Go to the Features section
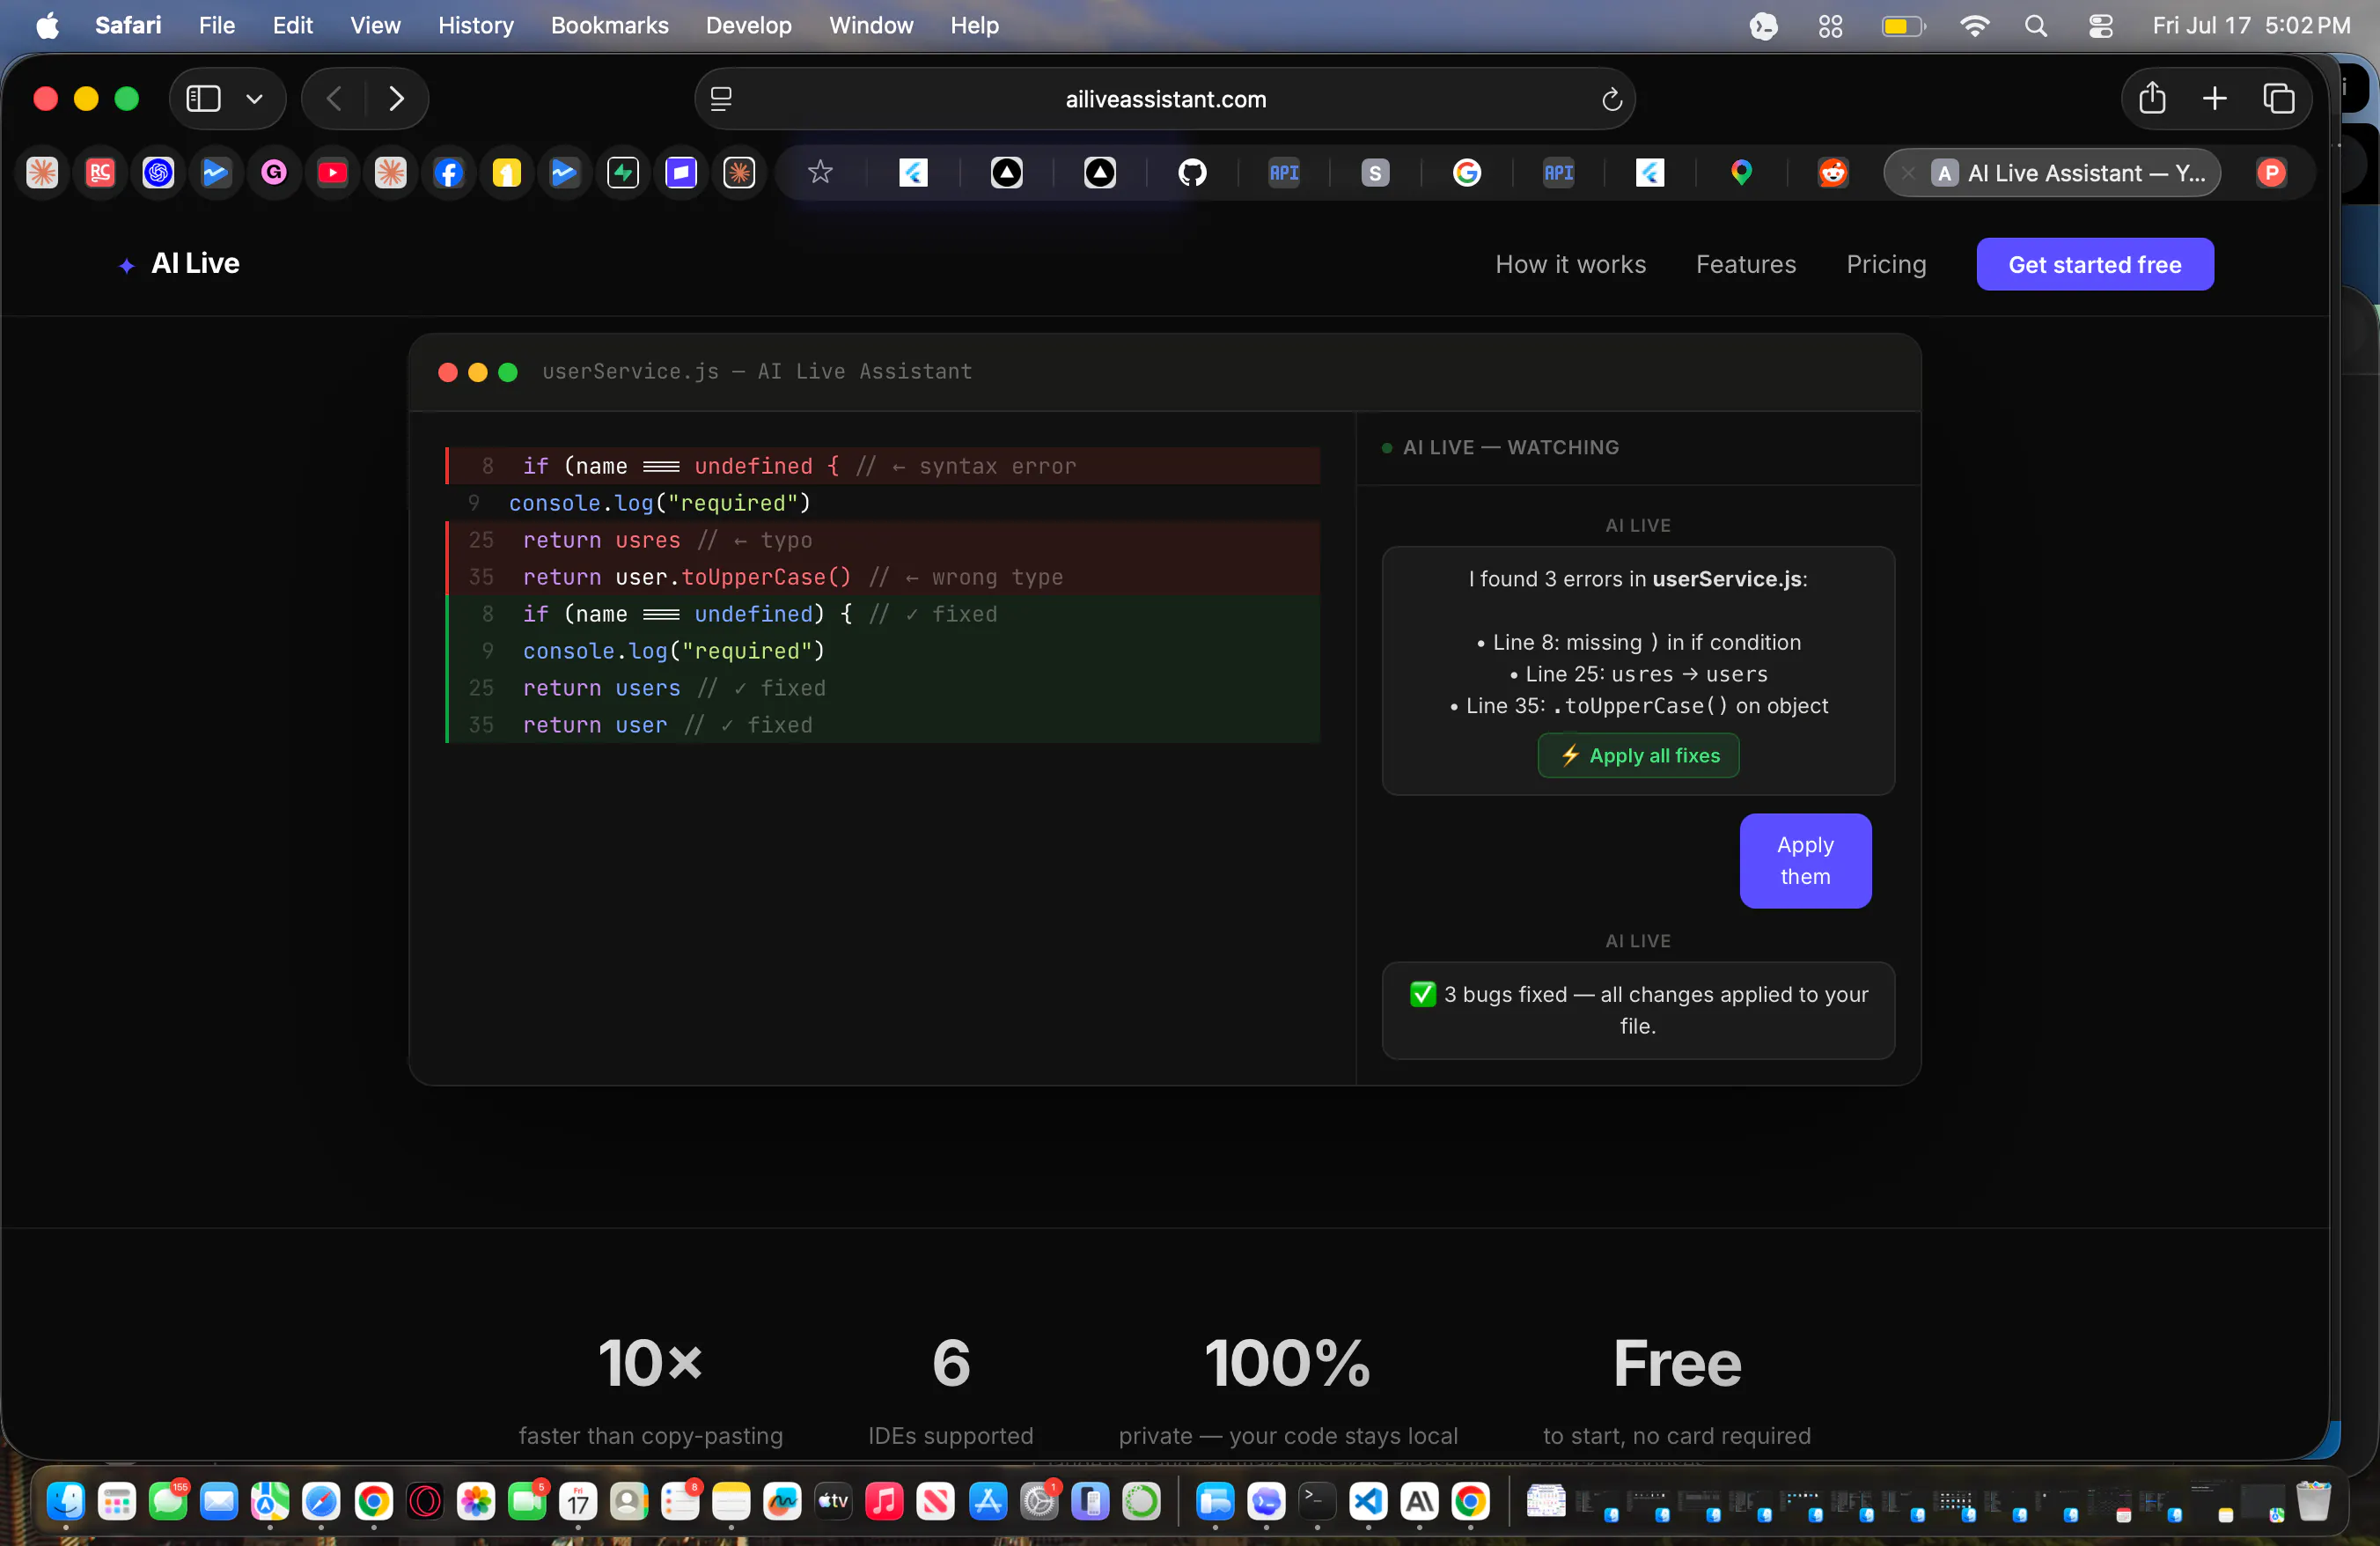 click(1745, 264)
